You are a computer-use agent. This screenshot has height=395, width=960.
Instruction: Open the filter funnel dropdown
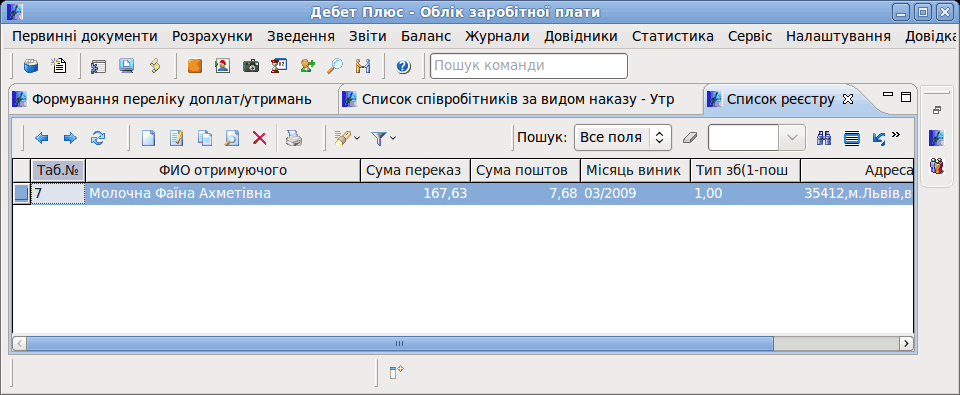point(393,138)
